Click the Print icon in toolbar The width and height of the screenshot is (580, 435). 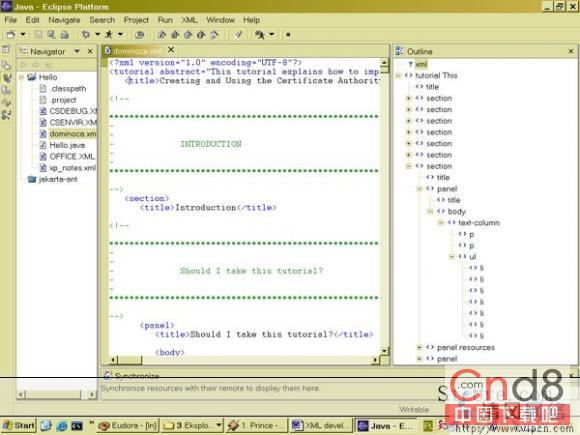[65, 35]
